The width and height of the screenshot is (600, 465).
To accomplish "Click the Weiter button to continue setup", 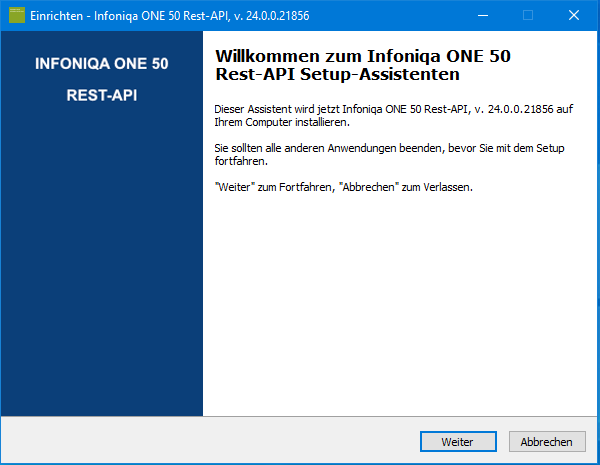I will [x=458, y=442].
